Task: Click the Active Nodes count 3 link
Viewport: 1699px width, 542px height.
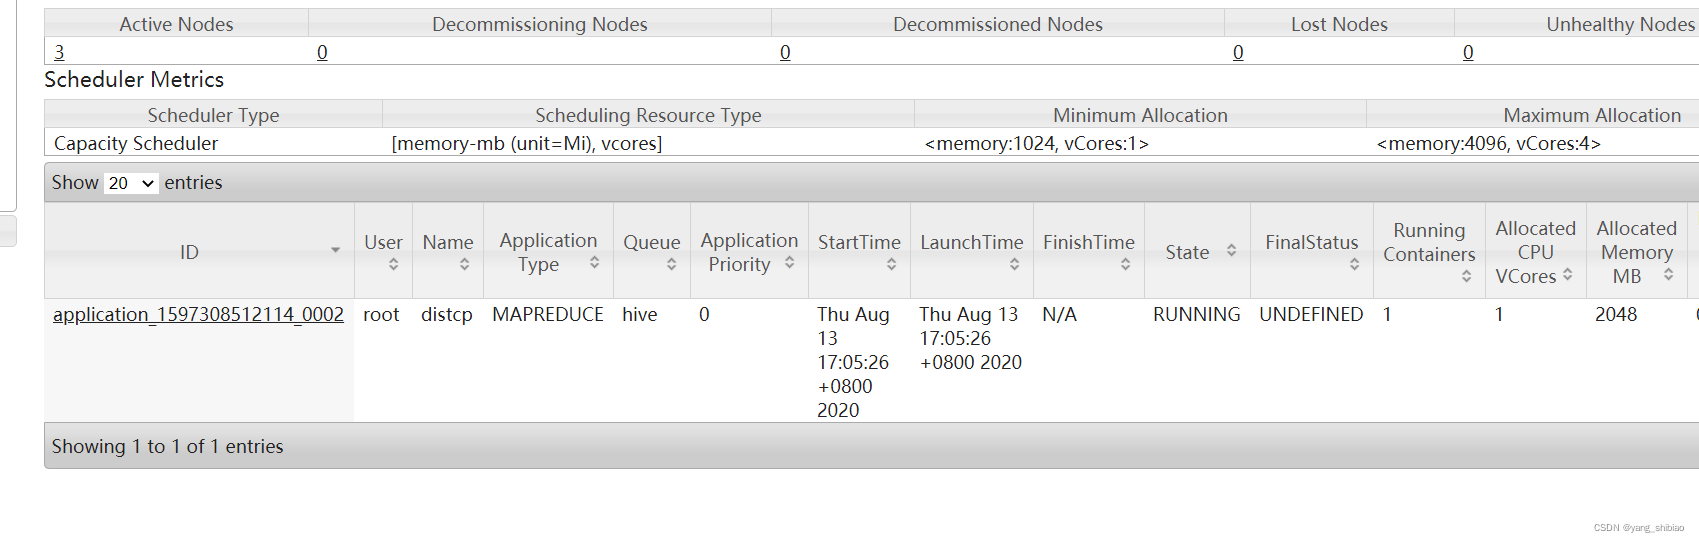Action: coord(59,52)
